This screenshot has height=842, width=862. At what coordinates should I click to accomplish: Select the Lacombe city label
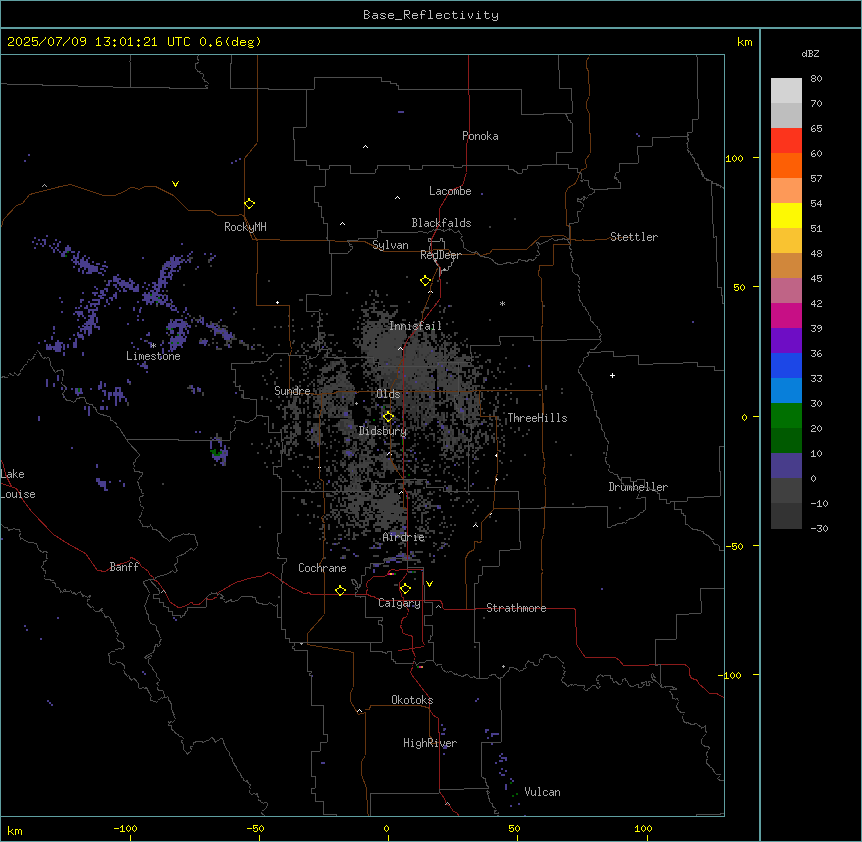450,191
